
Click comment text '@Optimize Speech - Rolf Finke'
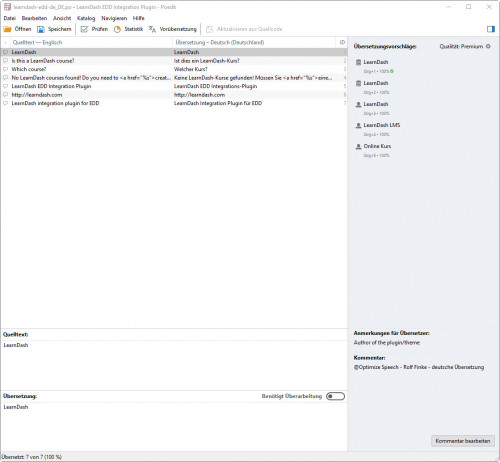click(x=390, y=367)
